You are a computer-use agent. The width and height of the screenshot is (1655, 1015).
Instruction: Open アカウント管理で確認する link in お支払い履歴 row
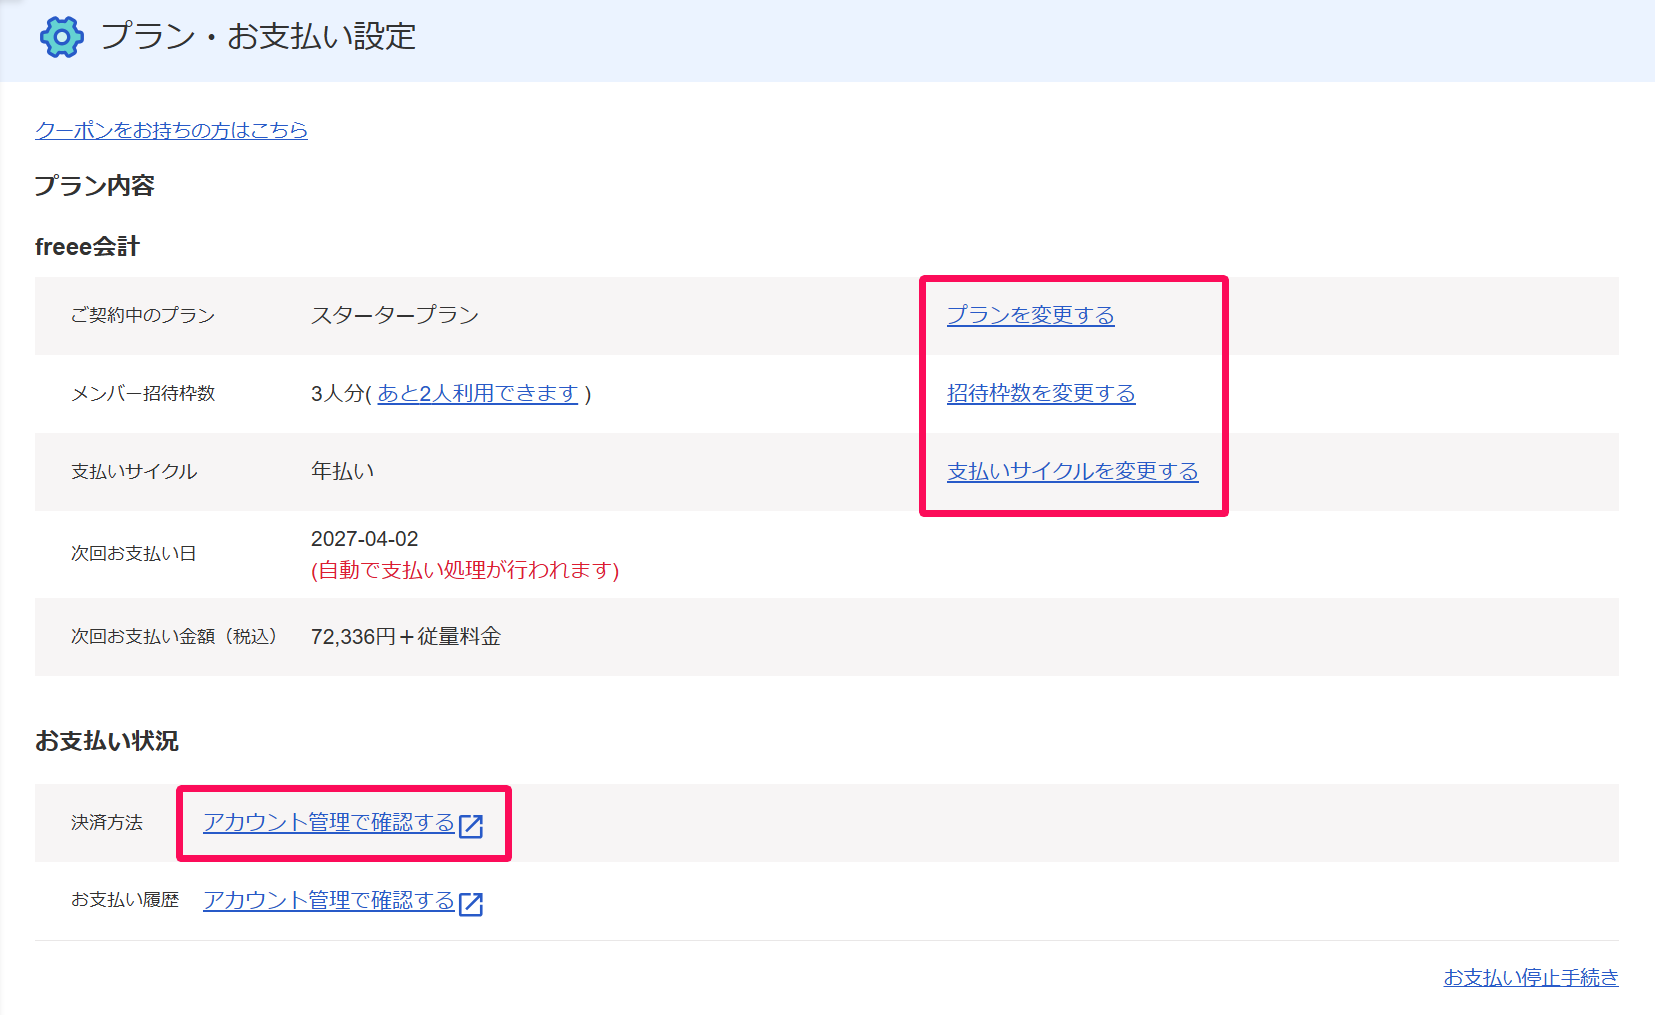point(329,900)
